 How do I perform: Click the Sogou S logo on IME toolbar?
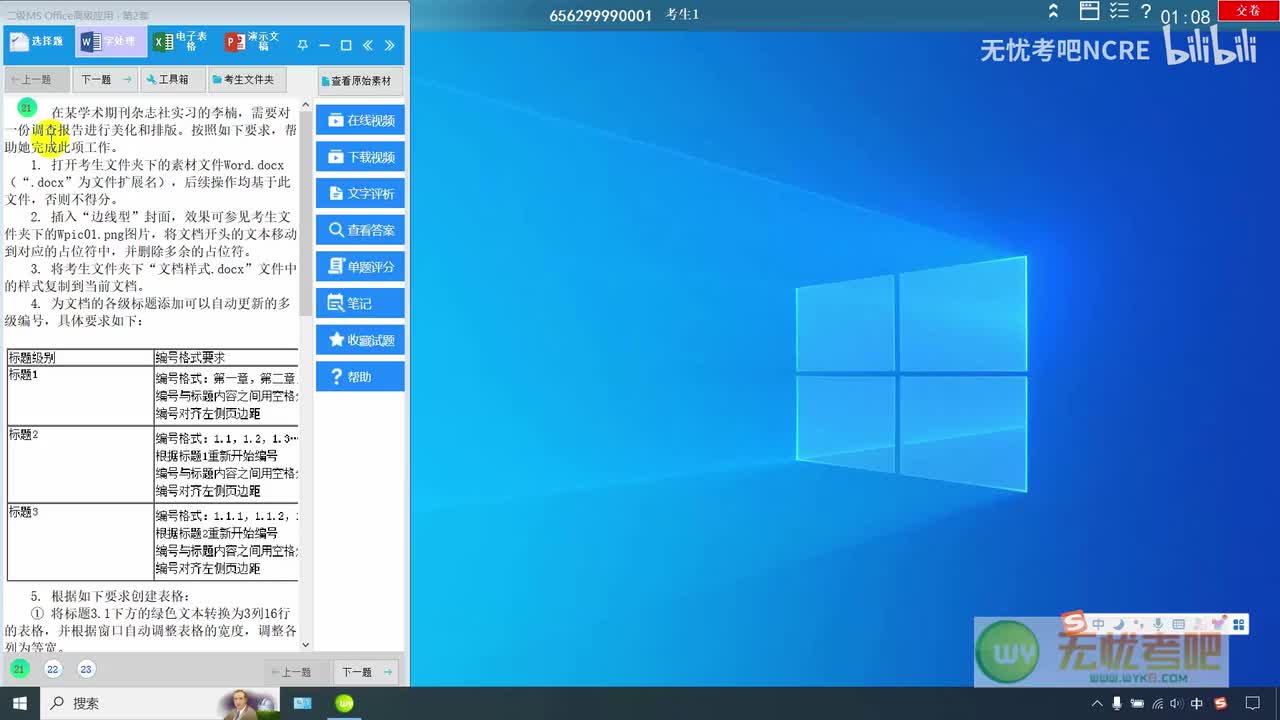pos(1074,624)
